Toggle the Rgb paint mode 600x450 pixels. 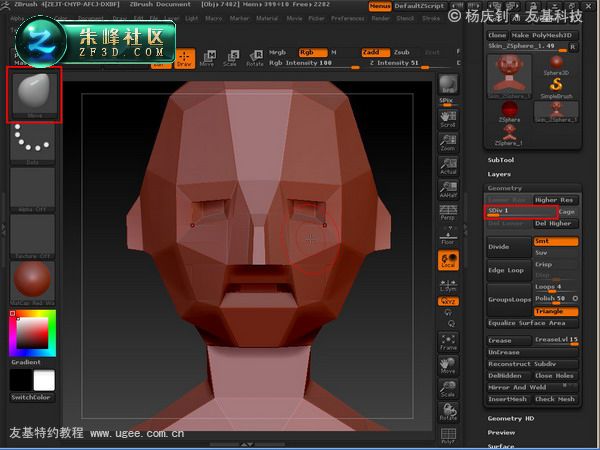pos(313,52)
